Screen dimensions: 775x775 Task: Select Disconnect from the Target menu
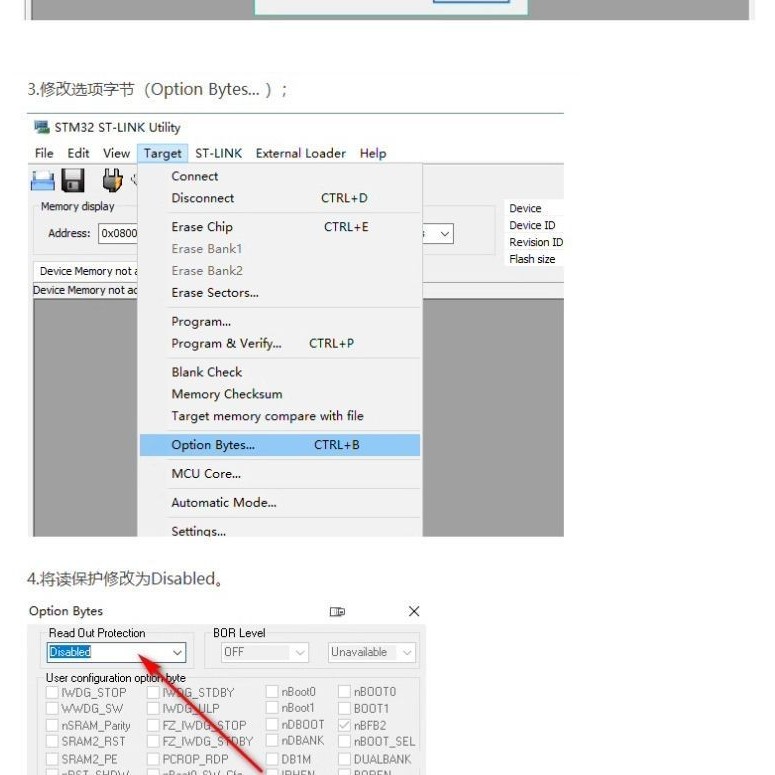point(280,198)
